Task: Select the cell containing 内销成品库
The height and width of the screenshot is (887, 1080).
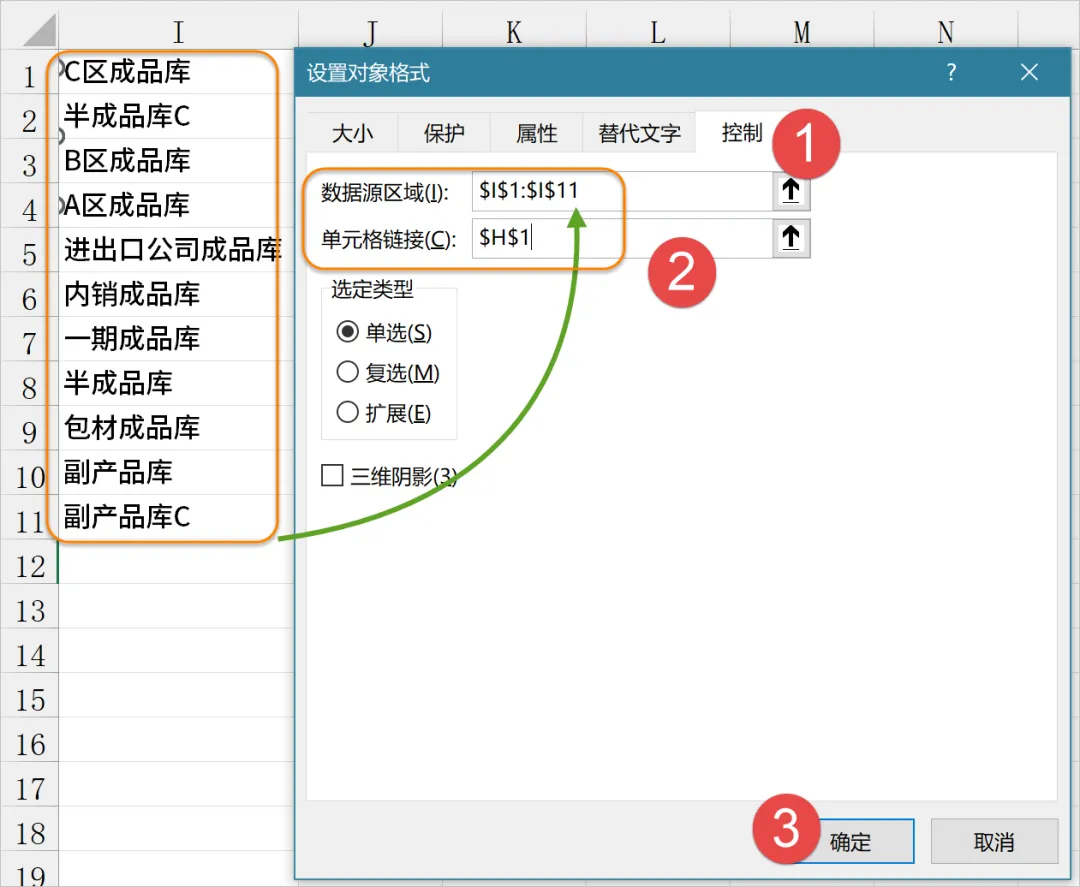Action: pyautogui.click(x=178, y=294)
